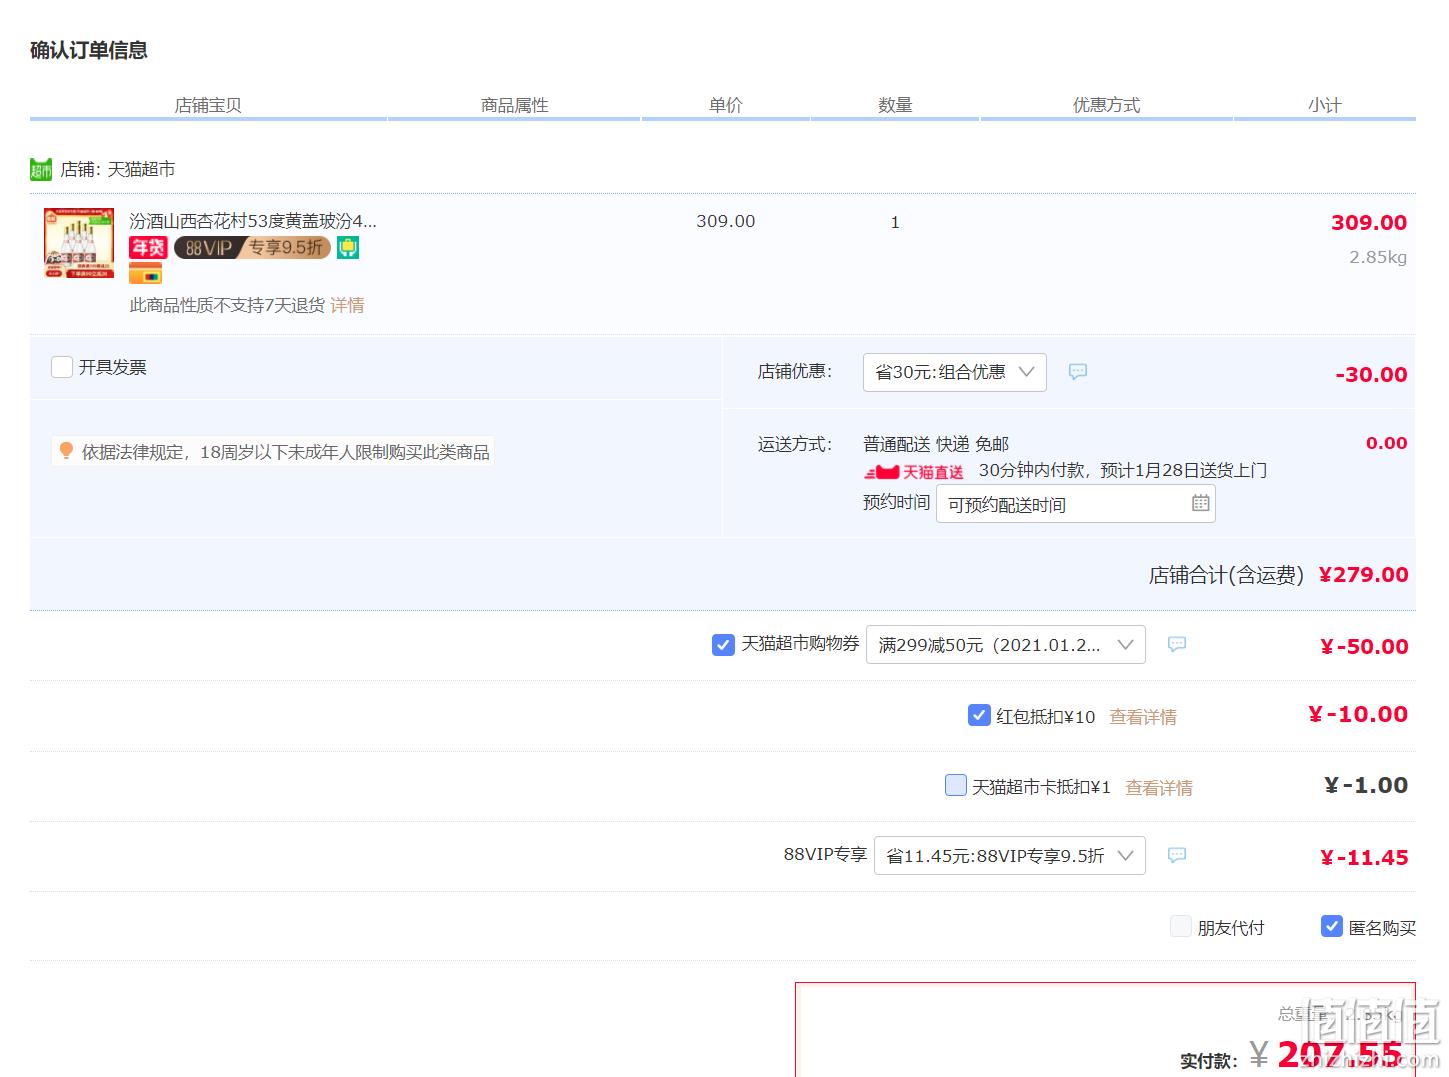This screenshot has height=1077, width=1449.
Task: Click the green shield icon beside 88VIP badge
Action: coord(348,247)
